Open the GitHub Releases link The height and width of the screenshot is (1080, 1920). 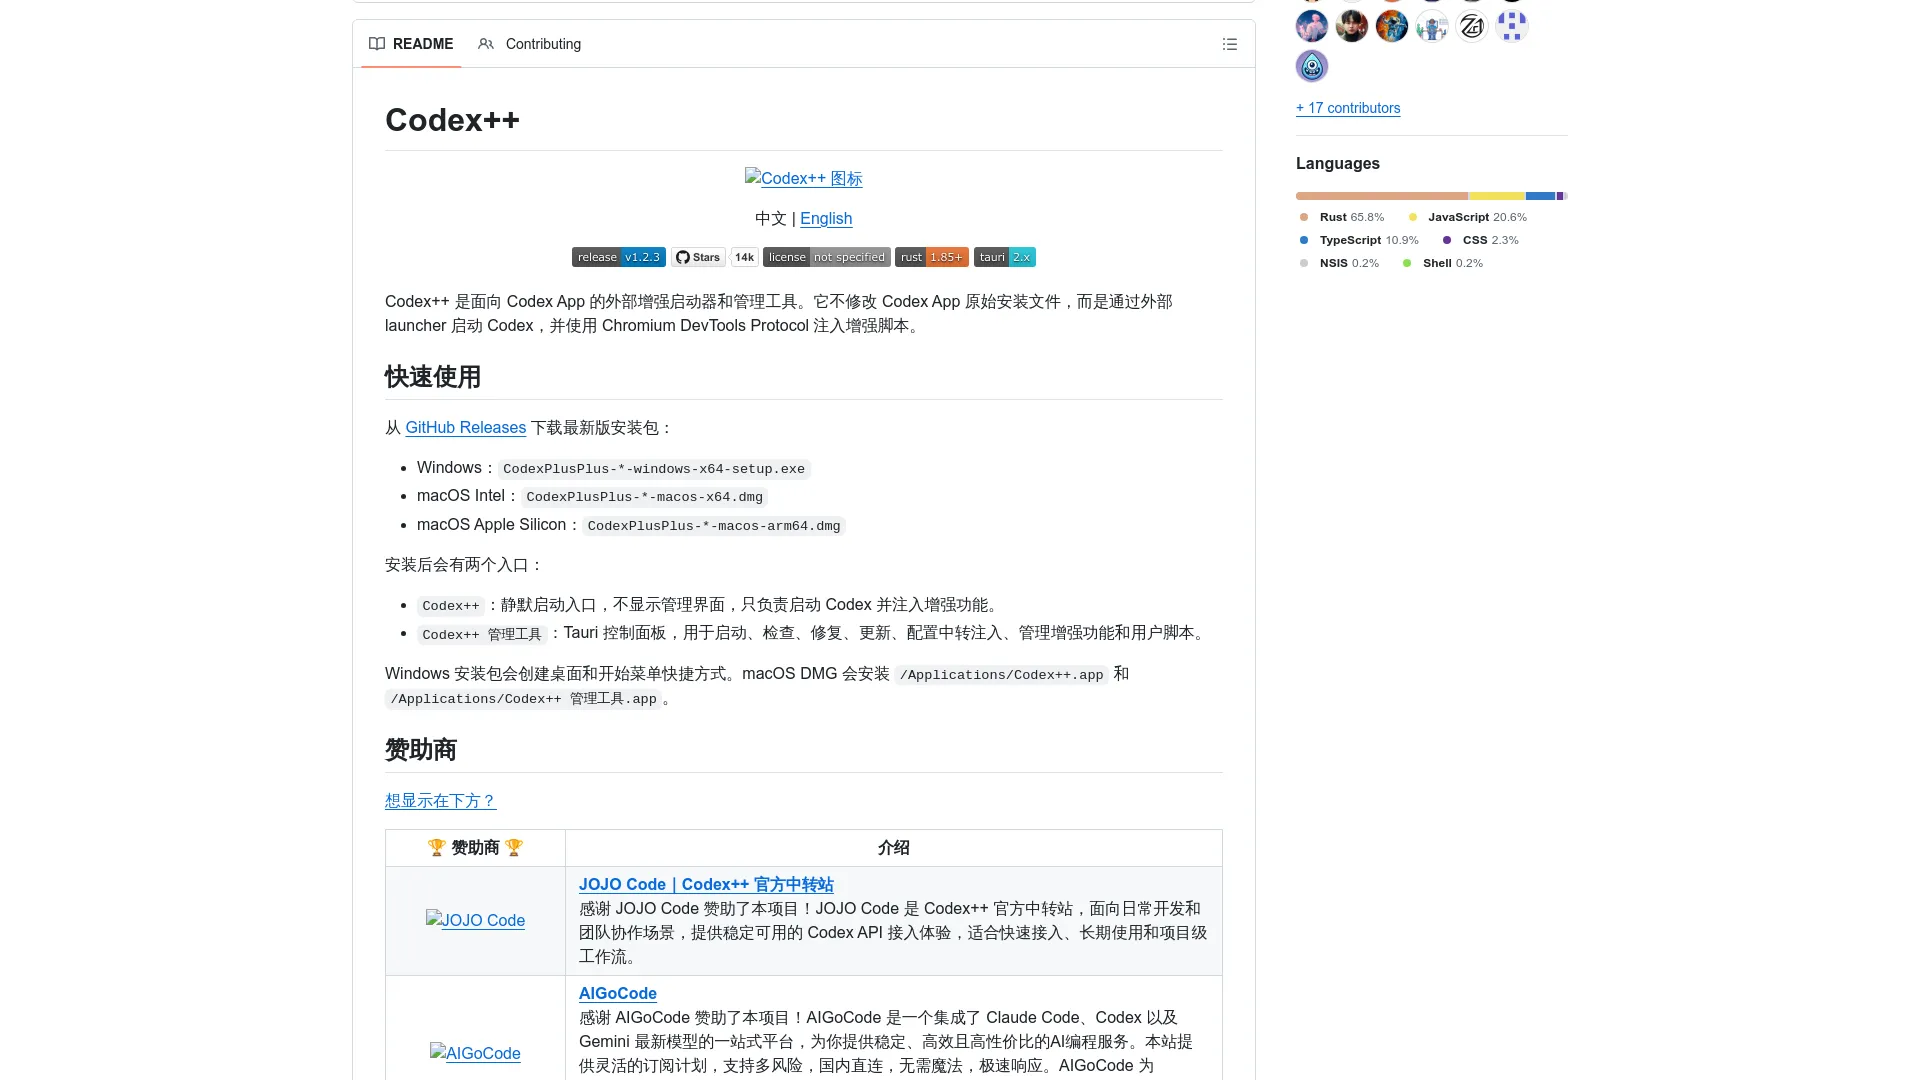click(466, 427)
